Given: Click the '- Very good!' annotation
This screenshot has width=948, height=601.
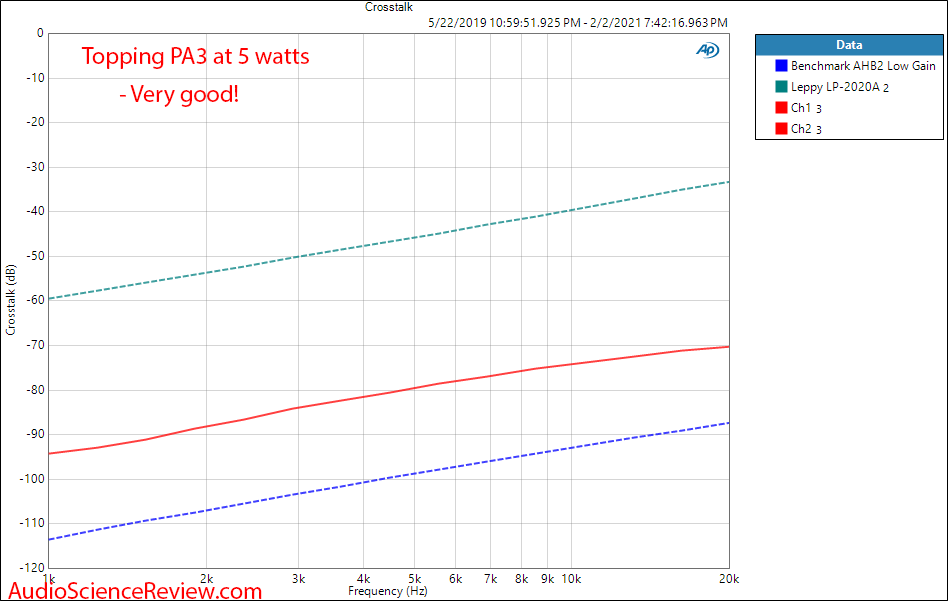Looking at the screenshot, I should (x=179, y=94).
